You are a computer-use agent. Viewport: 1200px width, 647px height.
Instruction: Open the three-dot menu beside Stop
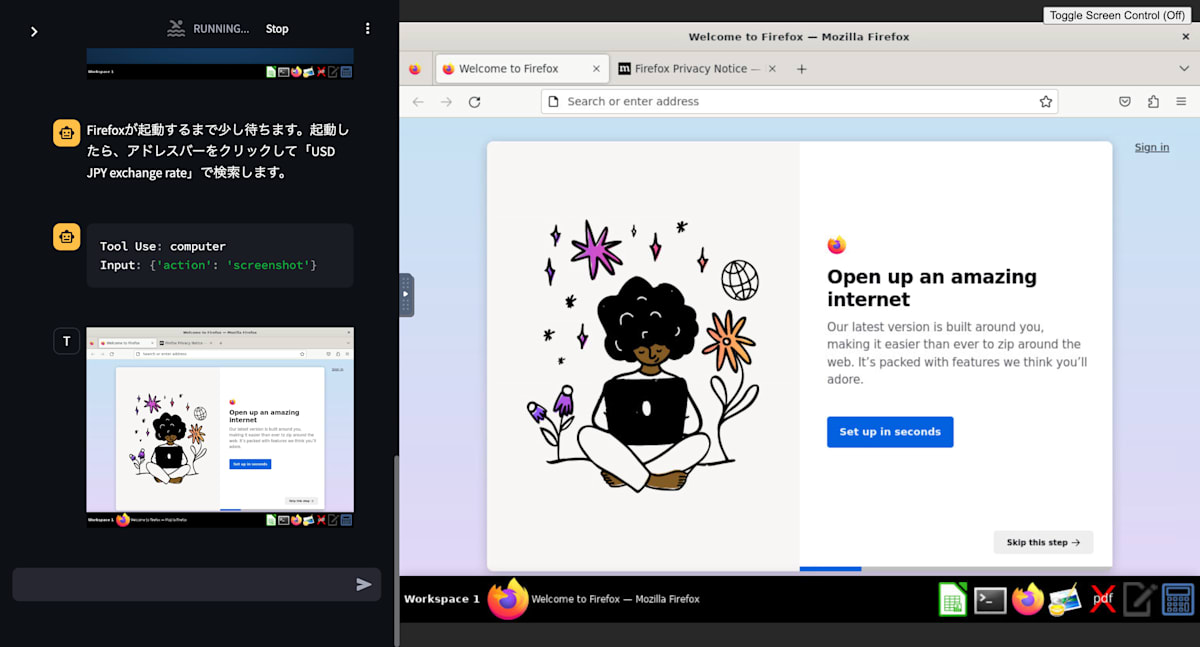click(367, 29)
